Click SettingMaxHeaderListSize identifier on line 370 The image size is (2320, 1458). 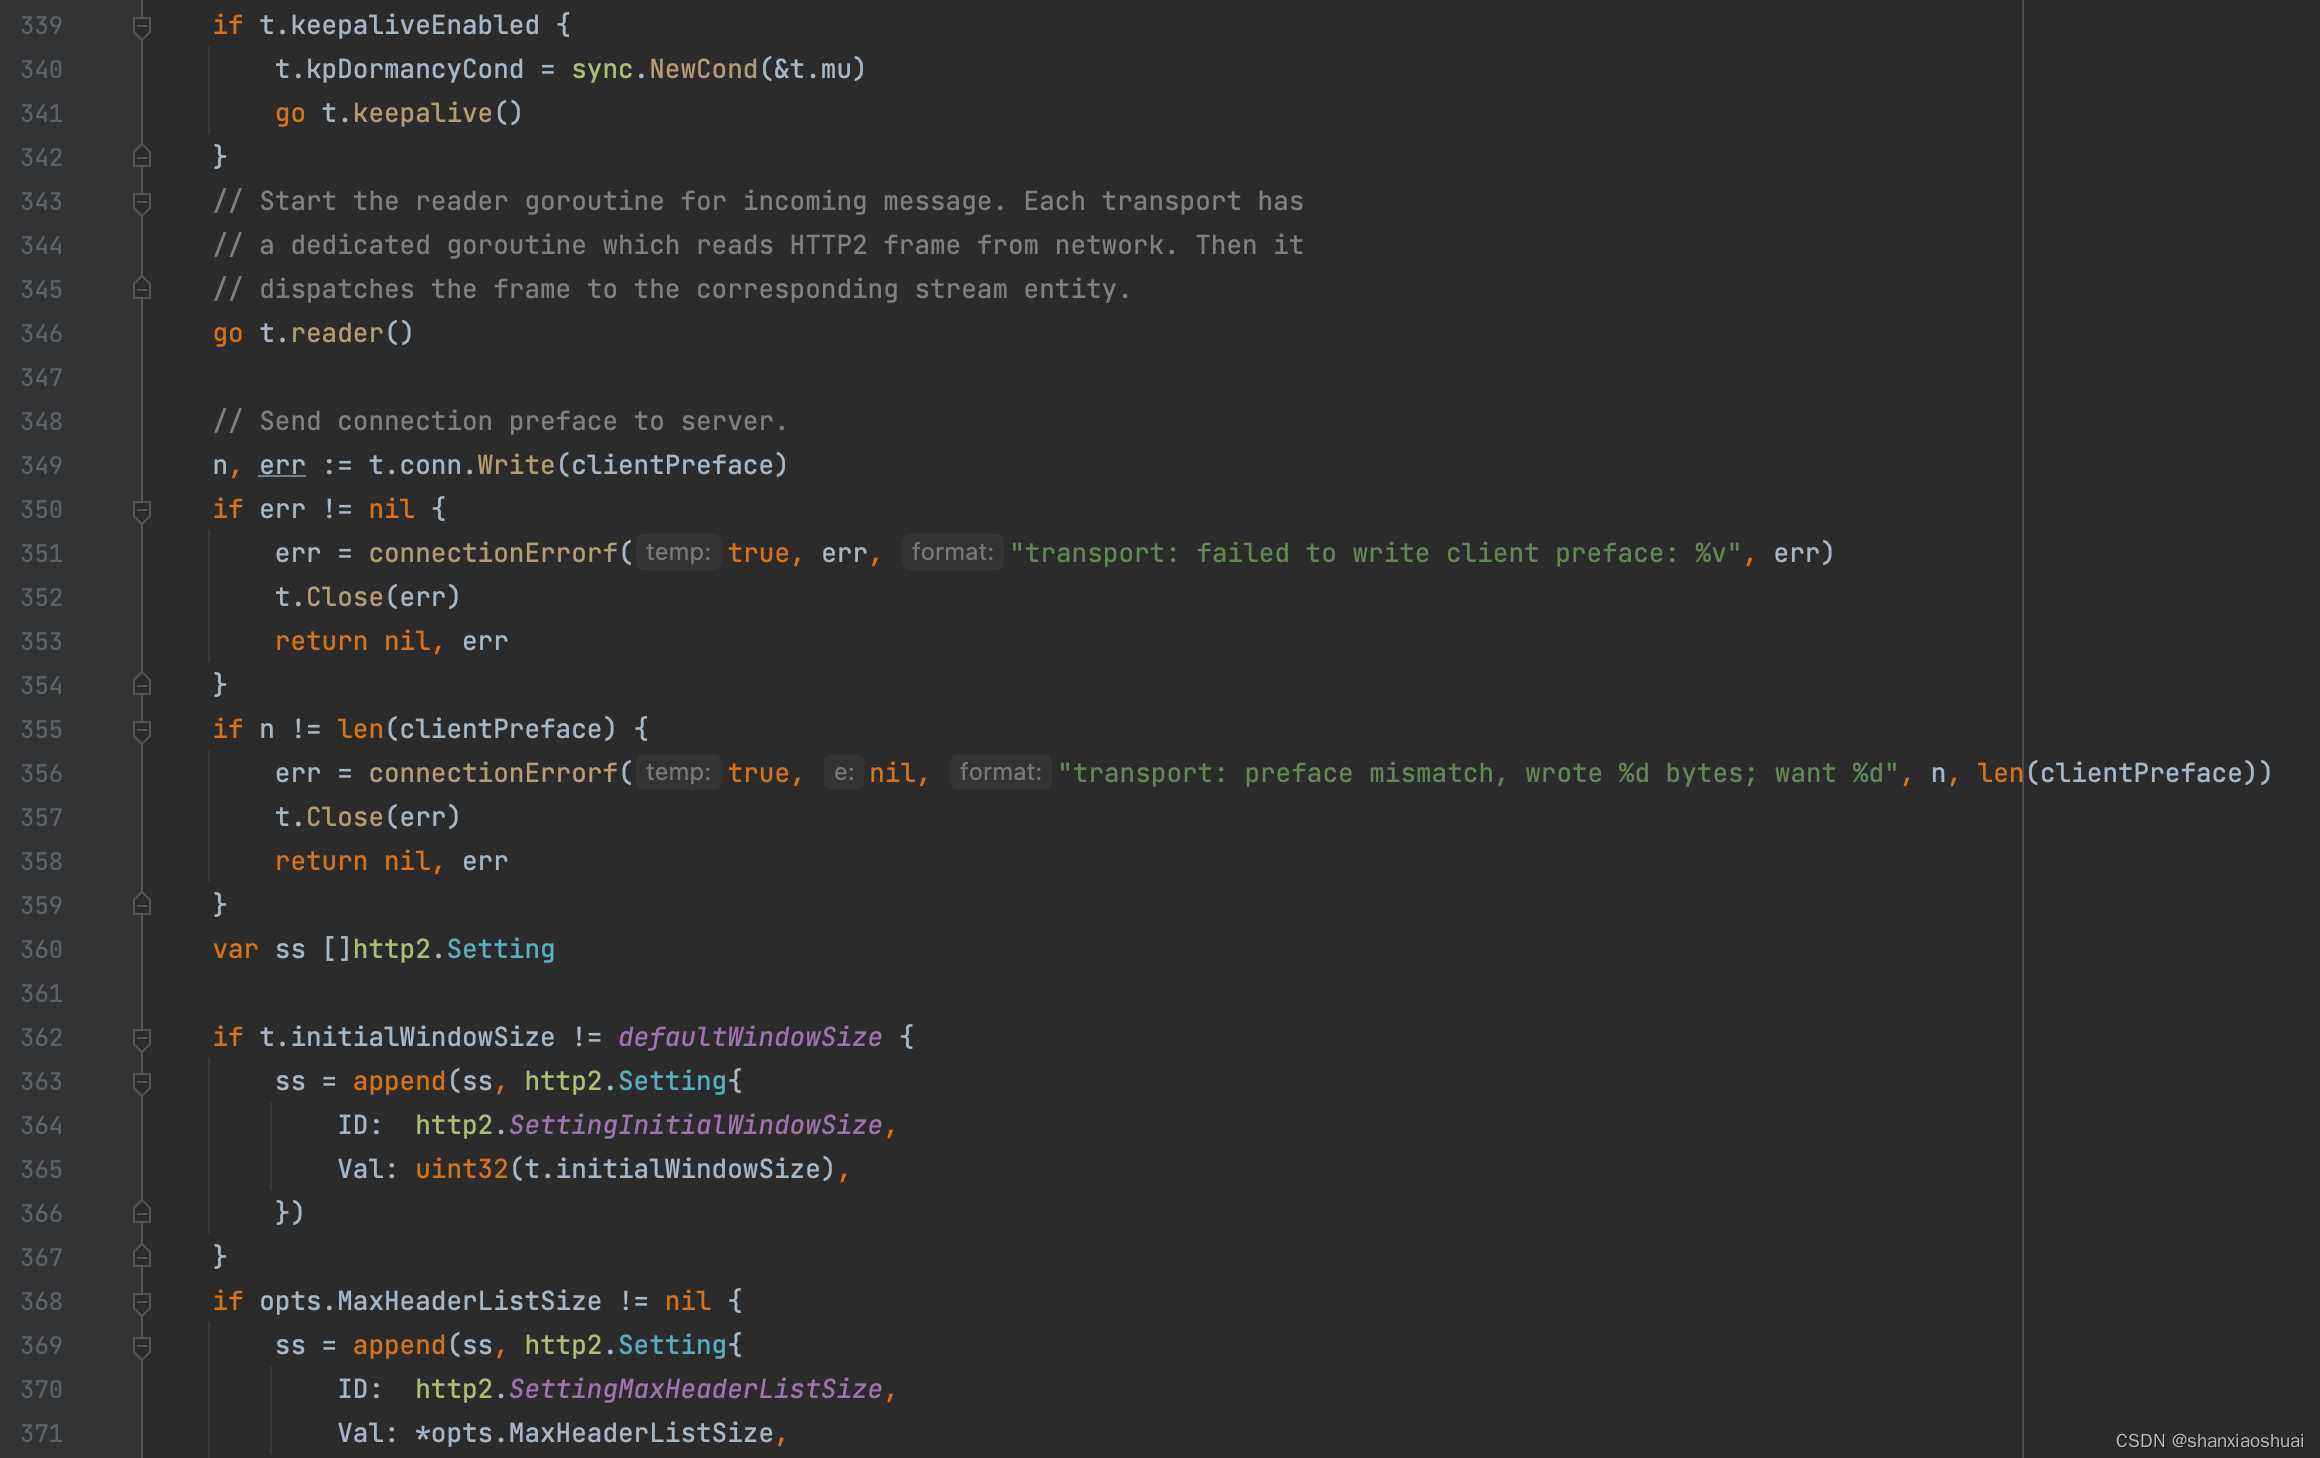[696, 1390]
